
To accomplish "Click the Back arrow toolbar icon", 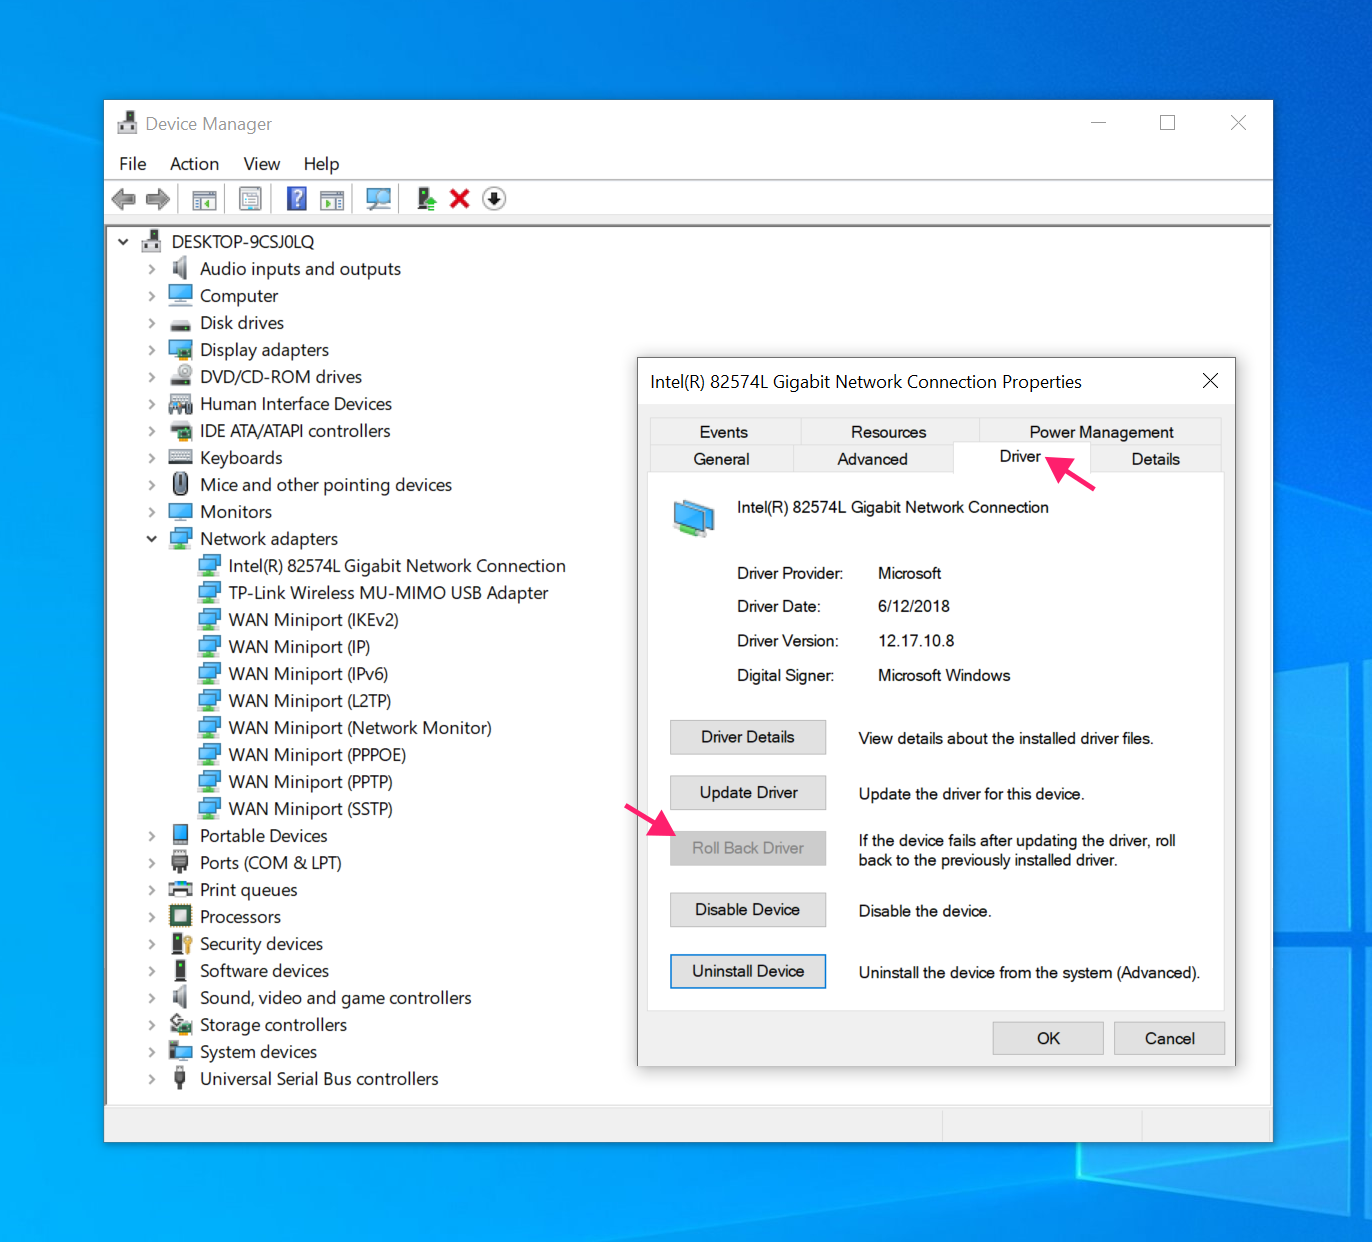I will click(124, 199).
